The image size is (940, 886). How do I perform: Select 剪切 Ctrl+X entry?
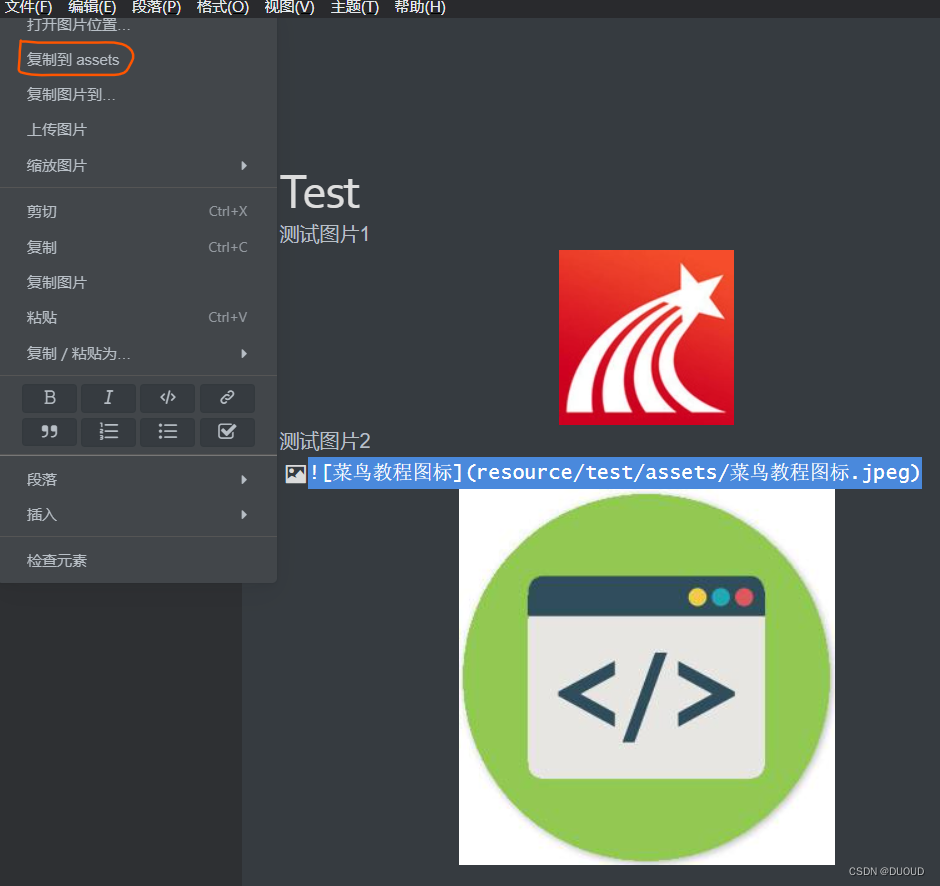(138, 212)
